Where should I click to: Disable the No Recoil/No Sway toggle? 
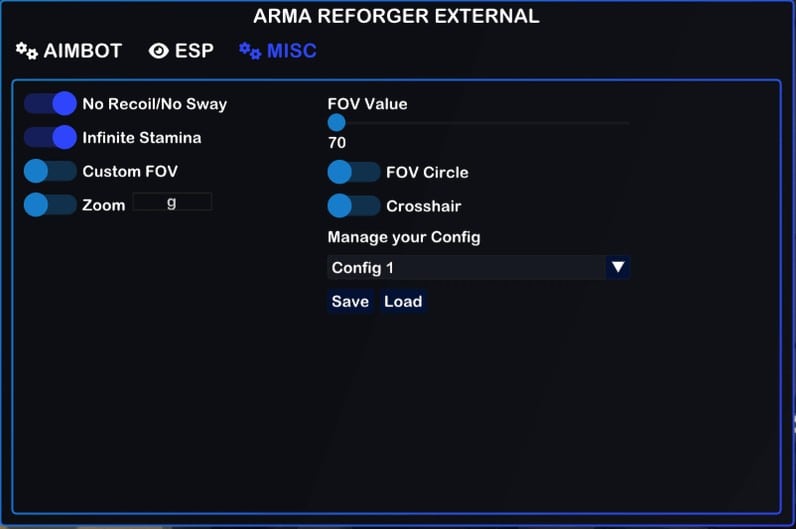click(51, 104)
